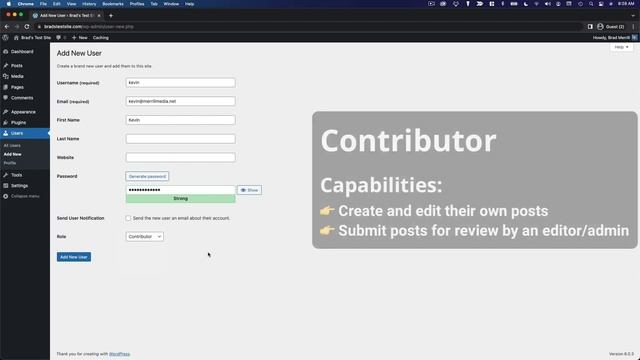Open the volume control in menu bar
Screen dimensions: 640x360
point(547,4)
